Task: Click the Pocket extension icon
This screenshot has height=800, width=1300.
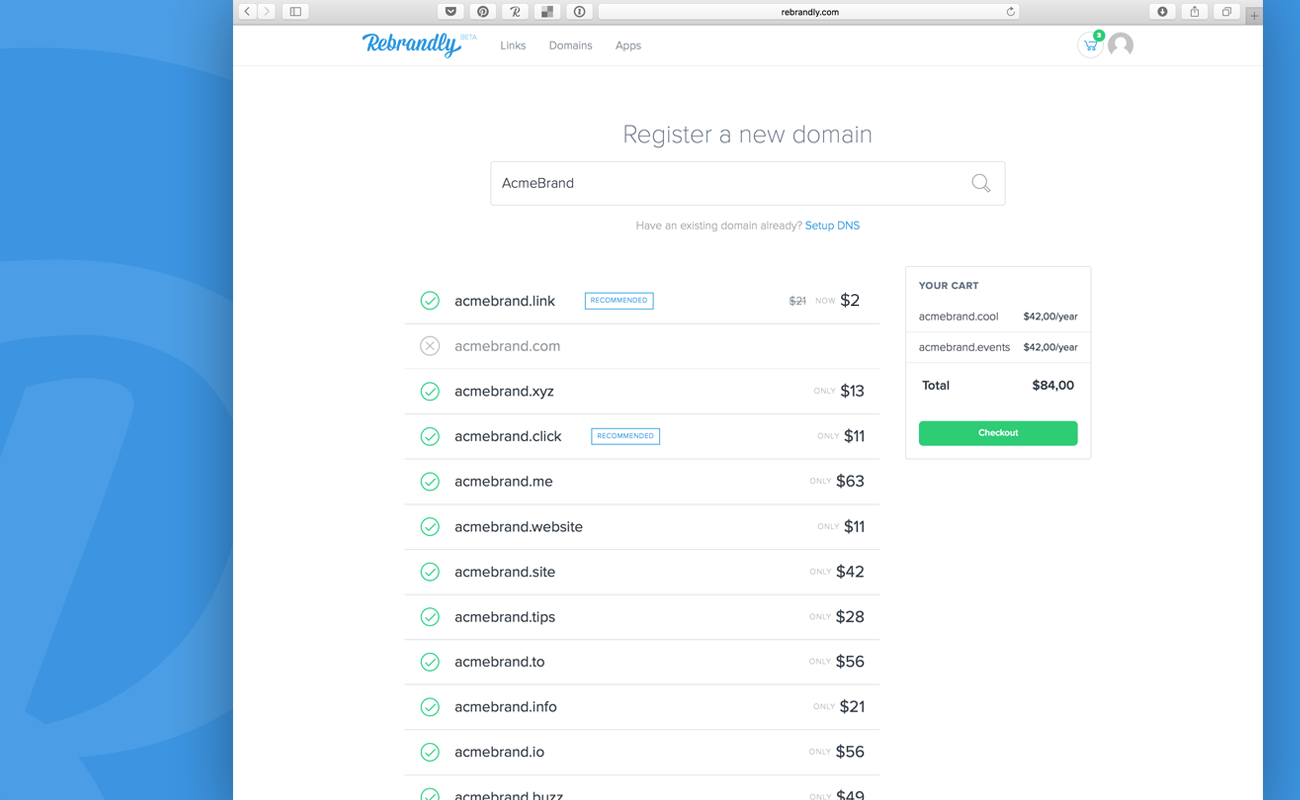Action: click(451, 12)
